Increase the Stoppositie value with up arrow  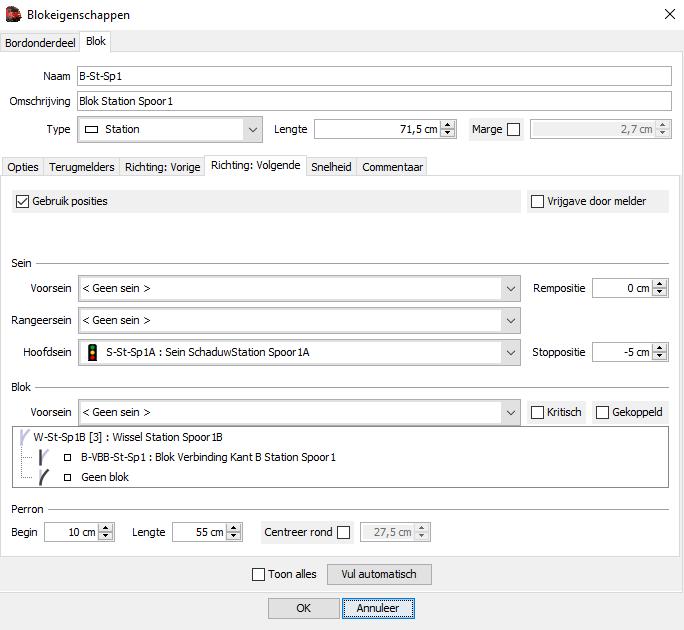(660, 348)
